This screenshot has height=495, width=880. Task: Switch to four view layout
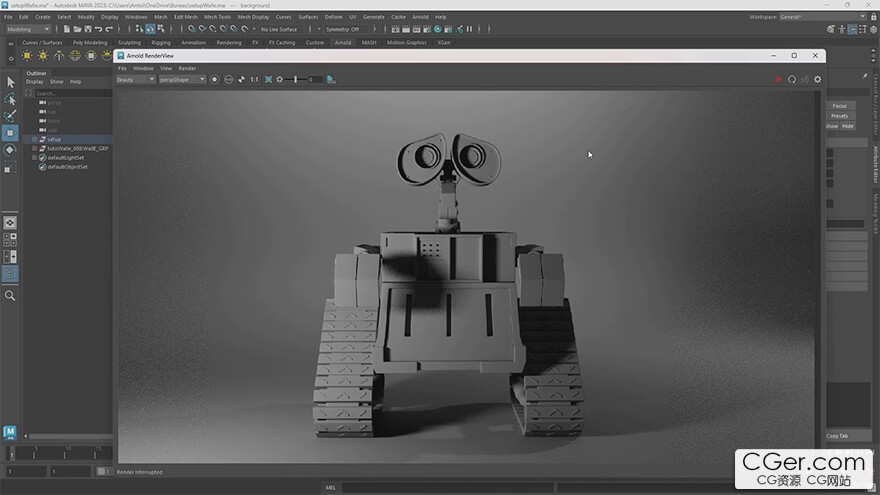[10, 240]
